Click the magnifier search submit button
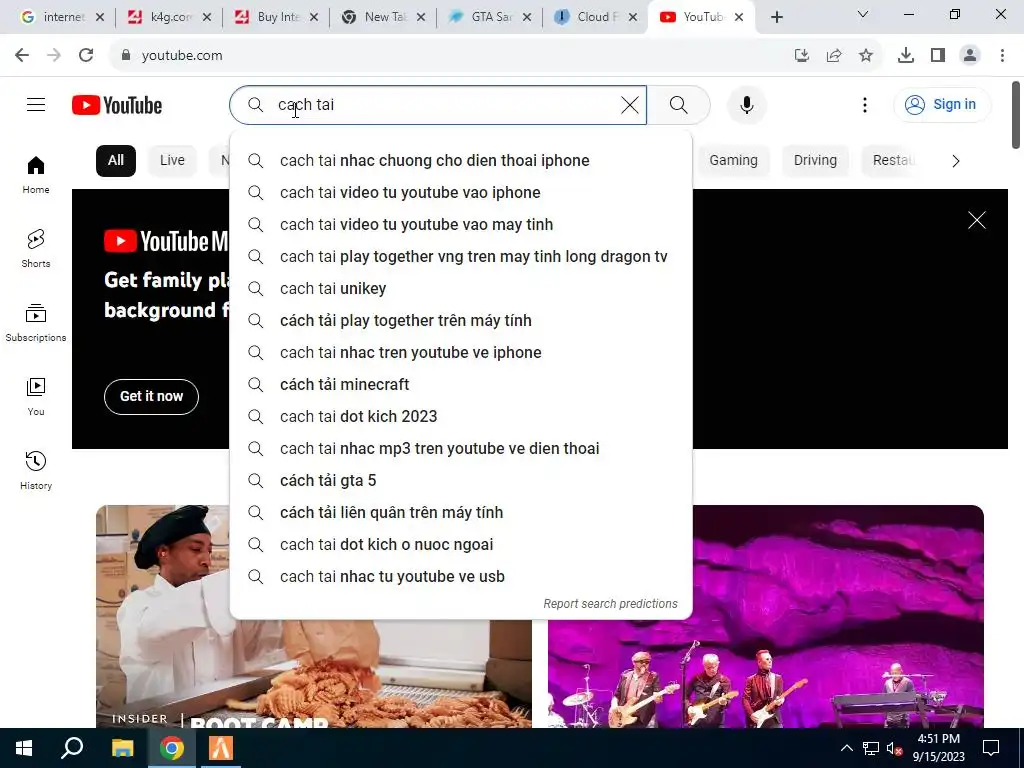 (x=679, y=104)
